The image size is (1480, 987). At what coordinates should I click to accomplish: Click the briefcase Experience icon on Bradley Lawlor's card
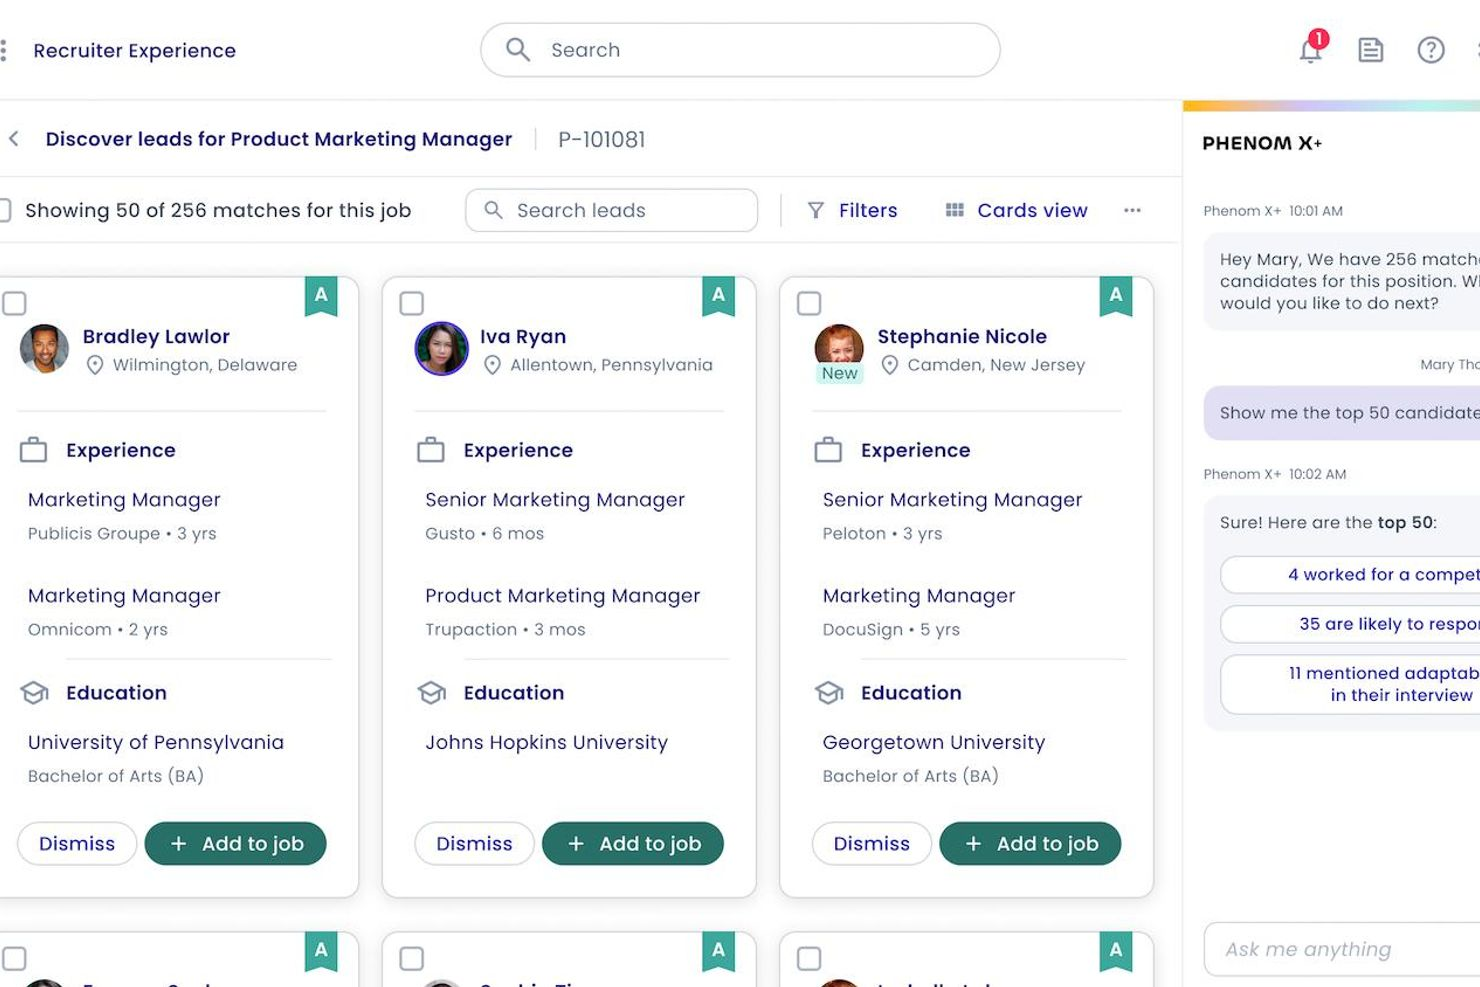(33, 450)
